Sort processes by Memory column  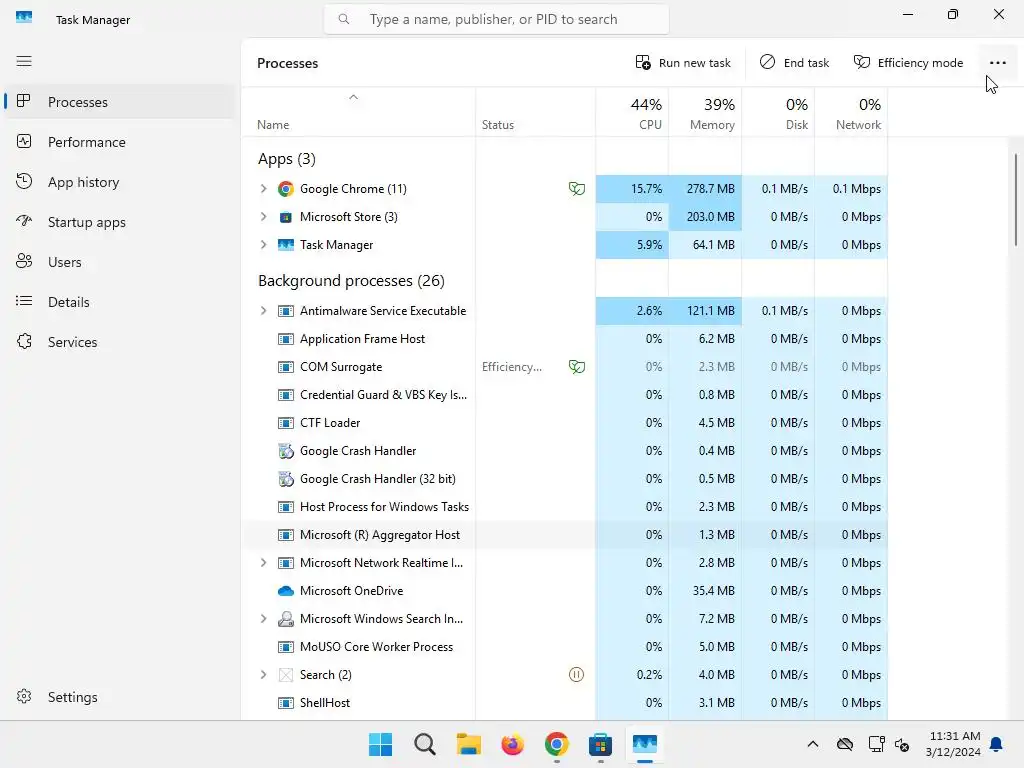[x=705, y=113]
